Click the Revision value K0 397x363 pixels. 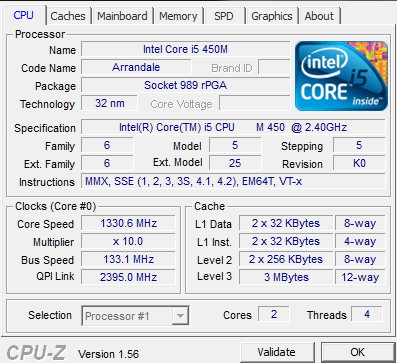[359, 163]
